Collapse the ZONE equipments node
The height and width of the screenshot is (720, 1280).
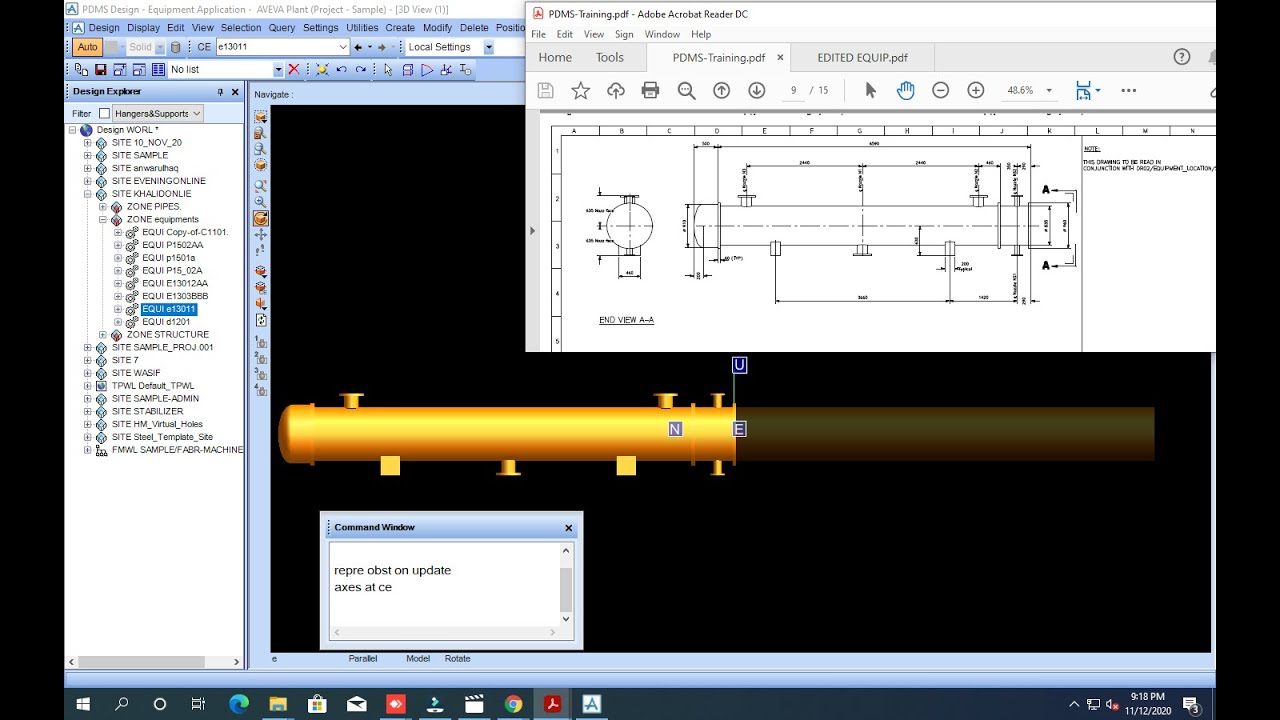102,220
